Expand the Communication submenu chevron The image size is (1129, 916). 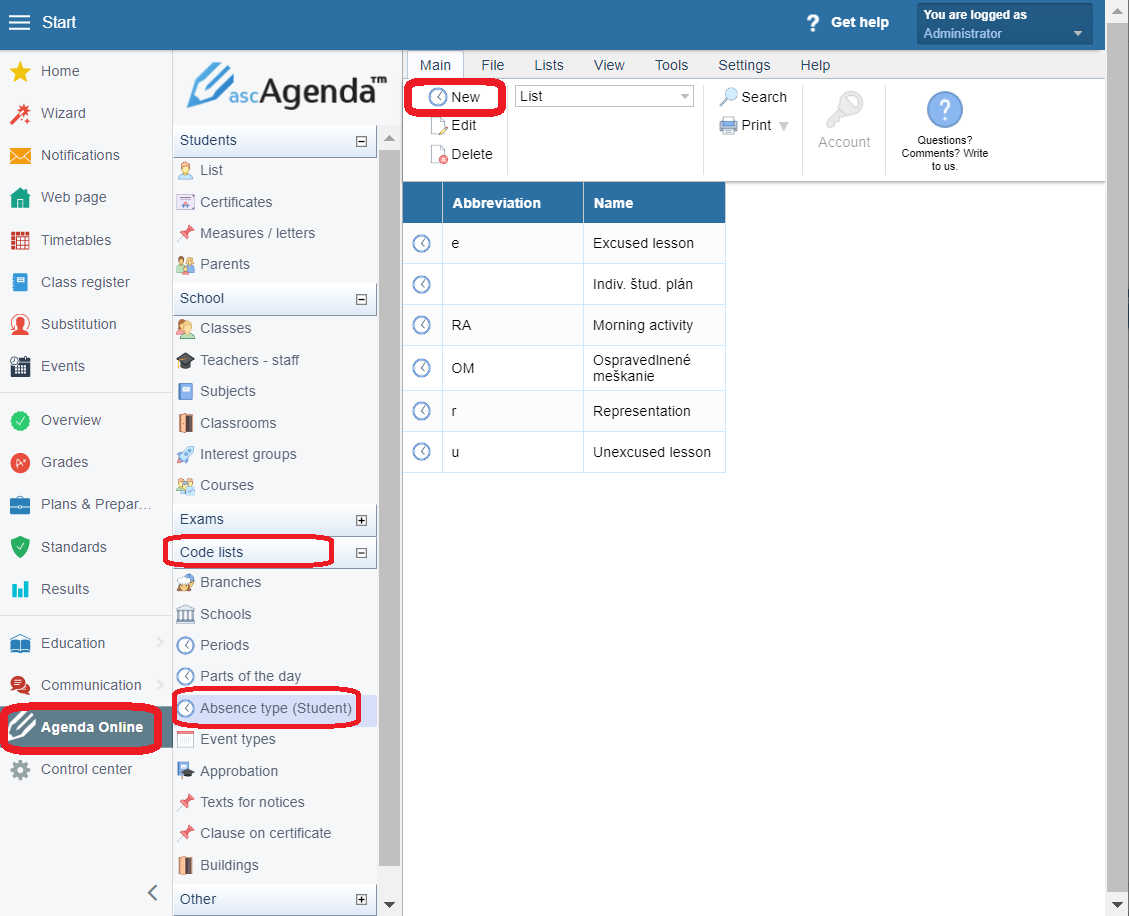pos(160,685)
